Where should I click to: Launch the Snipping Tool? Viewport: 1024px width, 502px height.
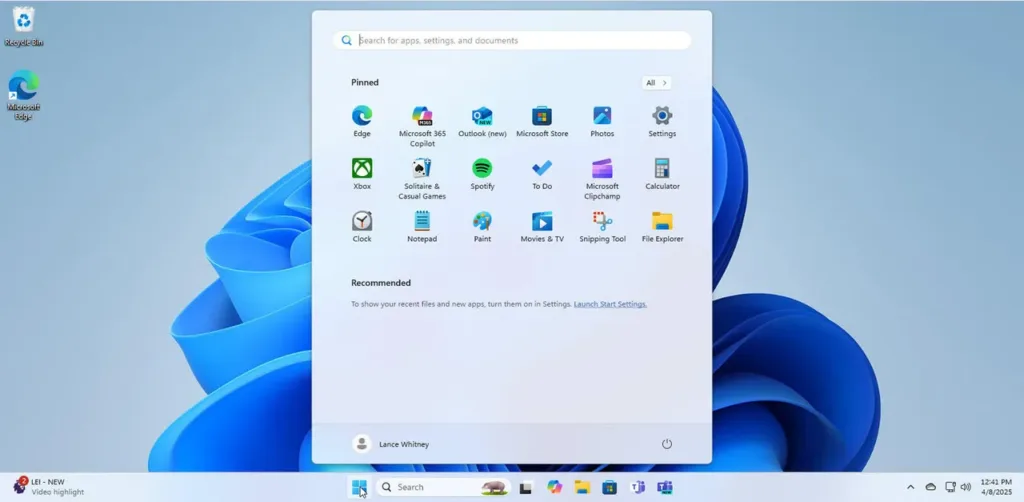coord(602,222)
